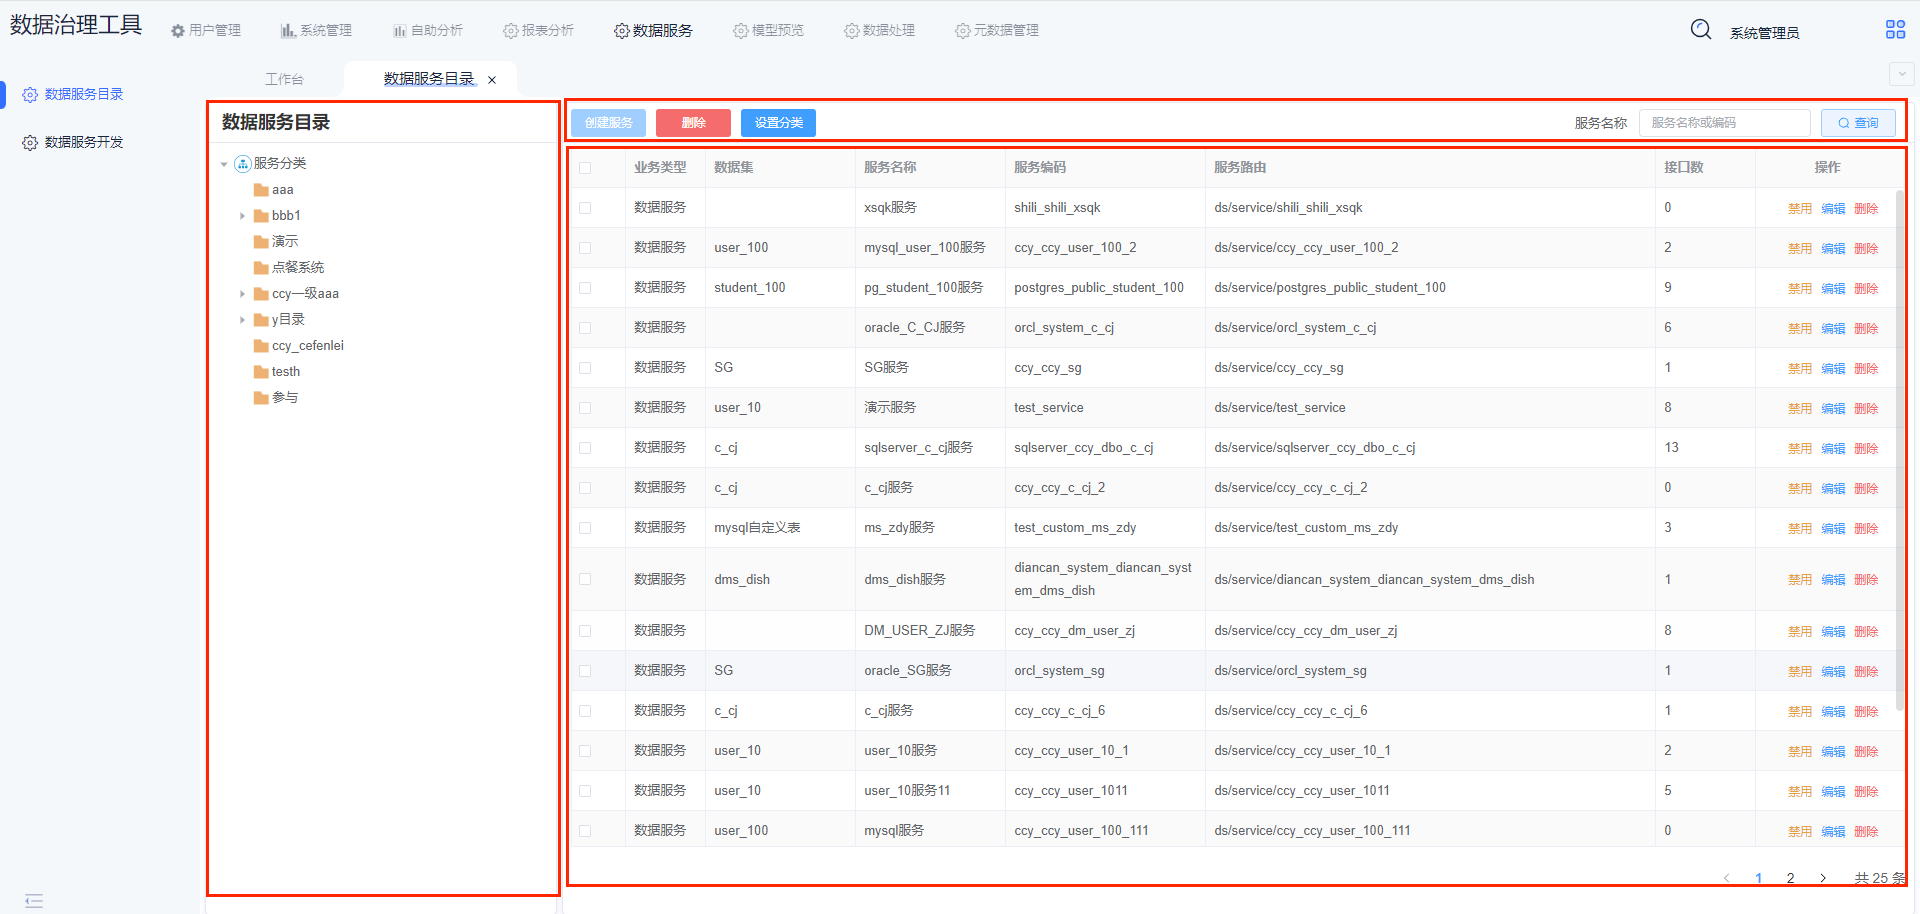This screenshot has height=914, width=1920.
Task: Check the xsqk服务 row checkbox
Action: 585,208
